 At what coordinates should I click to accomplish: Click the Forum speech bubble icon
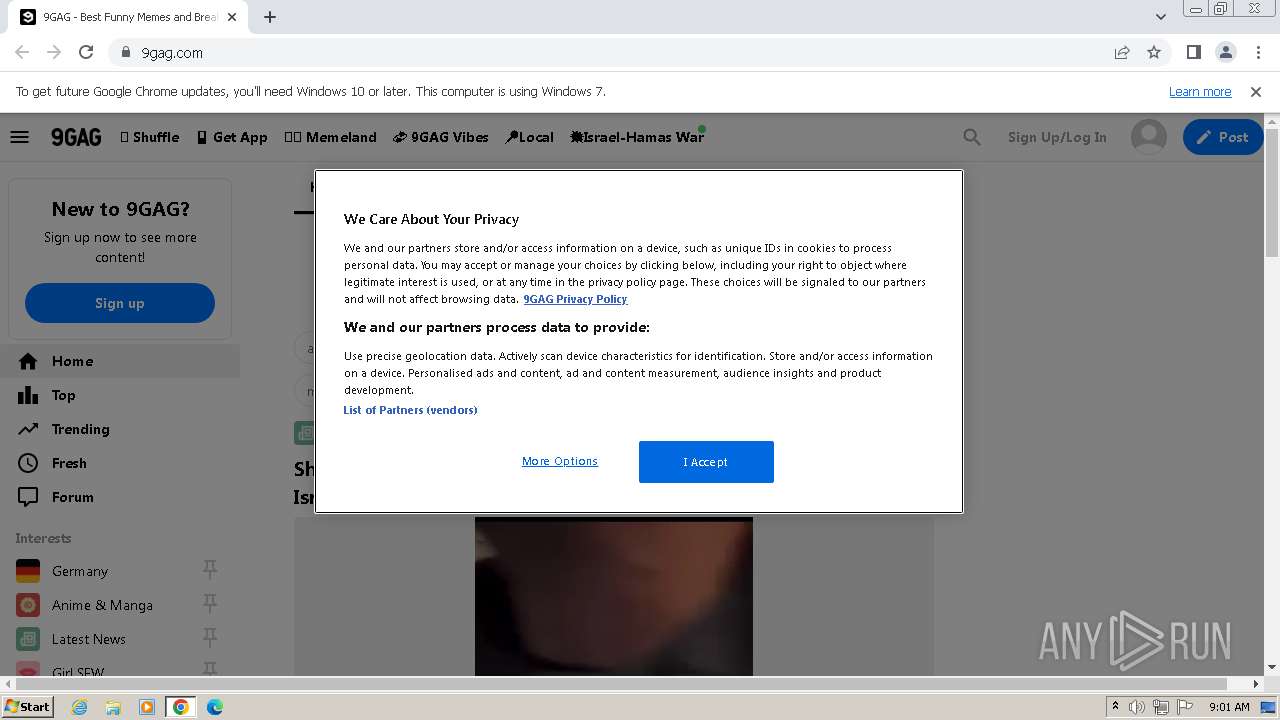[28, 497]
